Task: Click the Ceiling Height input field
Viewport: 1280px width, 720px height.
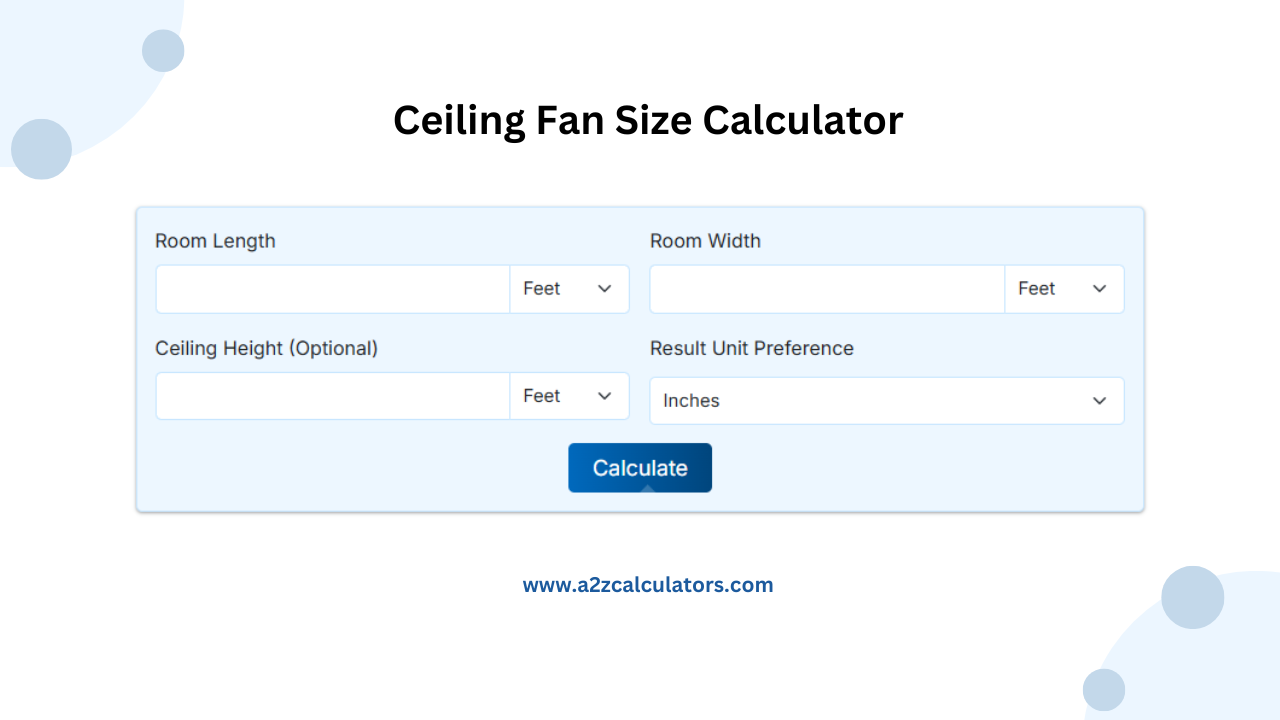Action: [331, 395]
